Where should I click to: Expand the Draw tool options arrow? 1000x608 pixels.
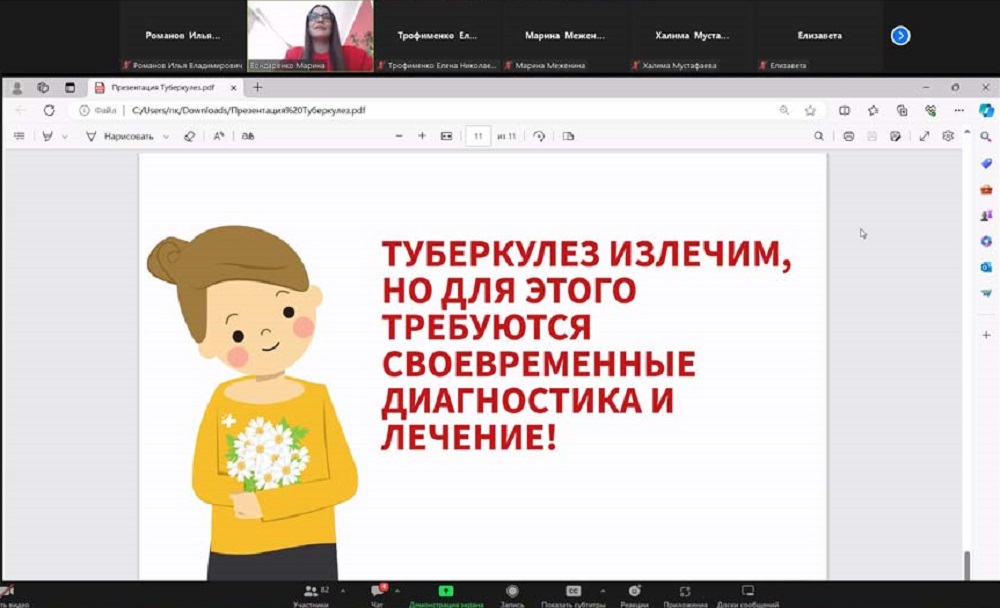click(166, 136)
